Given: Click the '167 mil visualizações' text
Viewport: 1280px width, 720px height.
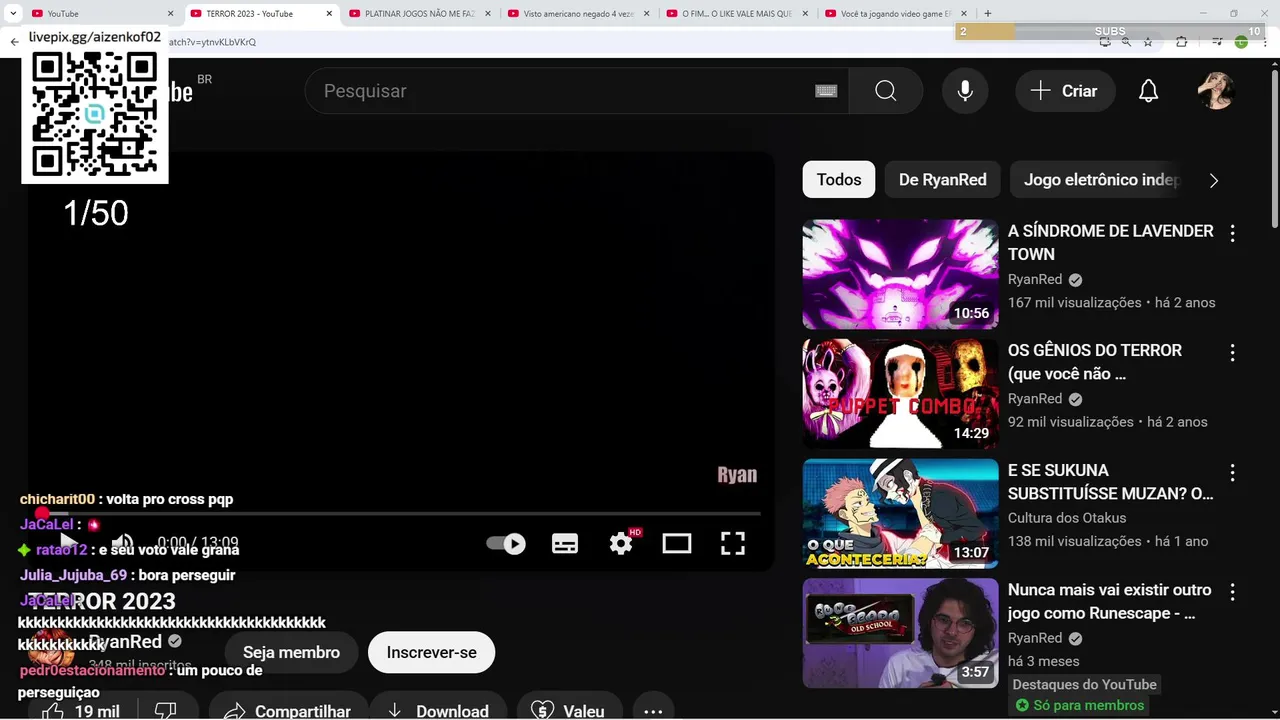Looking at the screenshot, I should point(1074,302).
